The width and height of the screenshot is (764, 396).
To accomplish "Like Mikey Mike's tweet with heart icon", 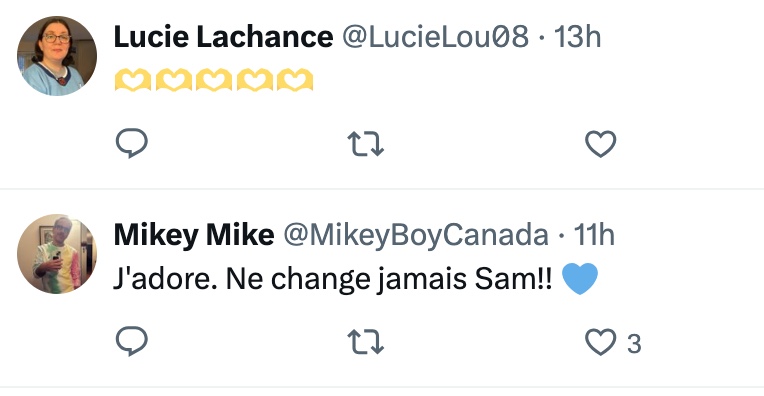I will [x=600, y=342].
